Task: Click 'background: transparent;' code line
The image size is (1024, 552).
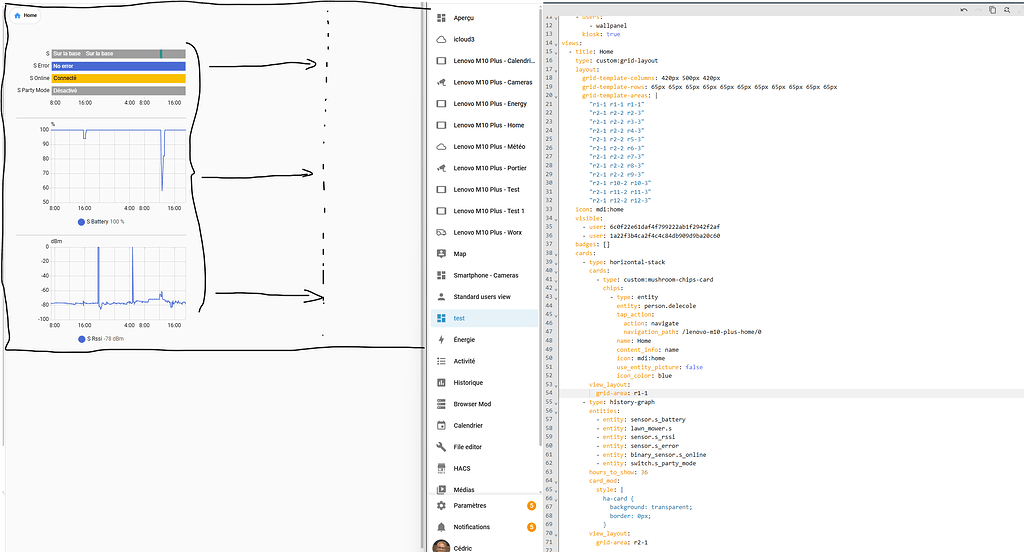Action: pyautogui.click(x=650, y=507)
